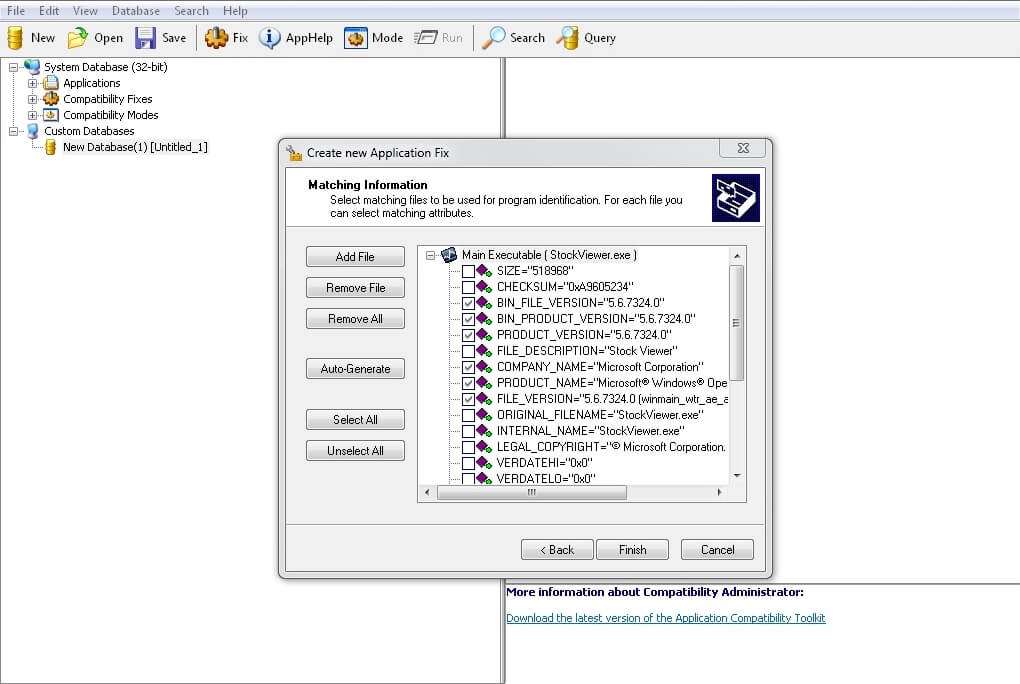Click the vertical scrollbar thumb in attribute list
1020x684 pixels.
pos(736,323)
